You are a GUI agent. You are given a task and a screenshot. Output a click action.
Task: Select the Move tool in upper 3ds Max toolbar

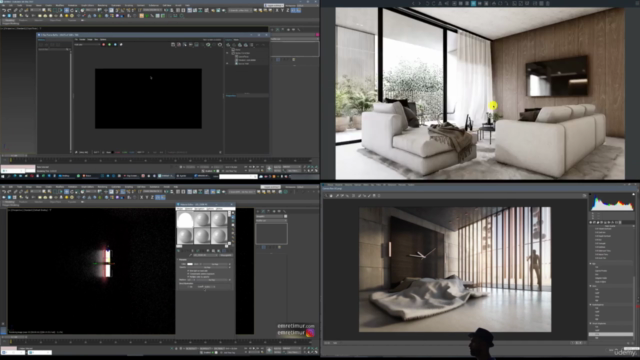(67, 10)
